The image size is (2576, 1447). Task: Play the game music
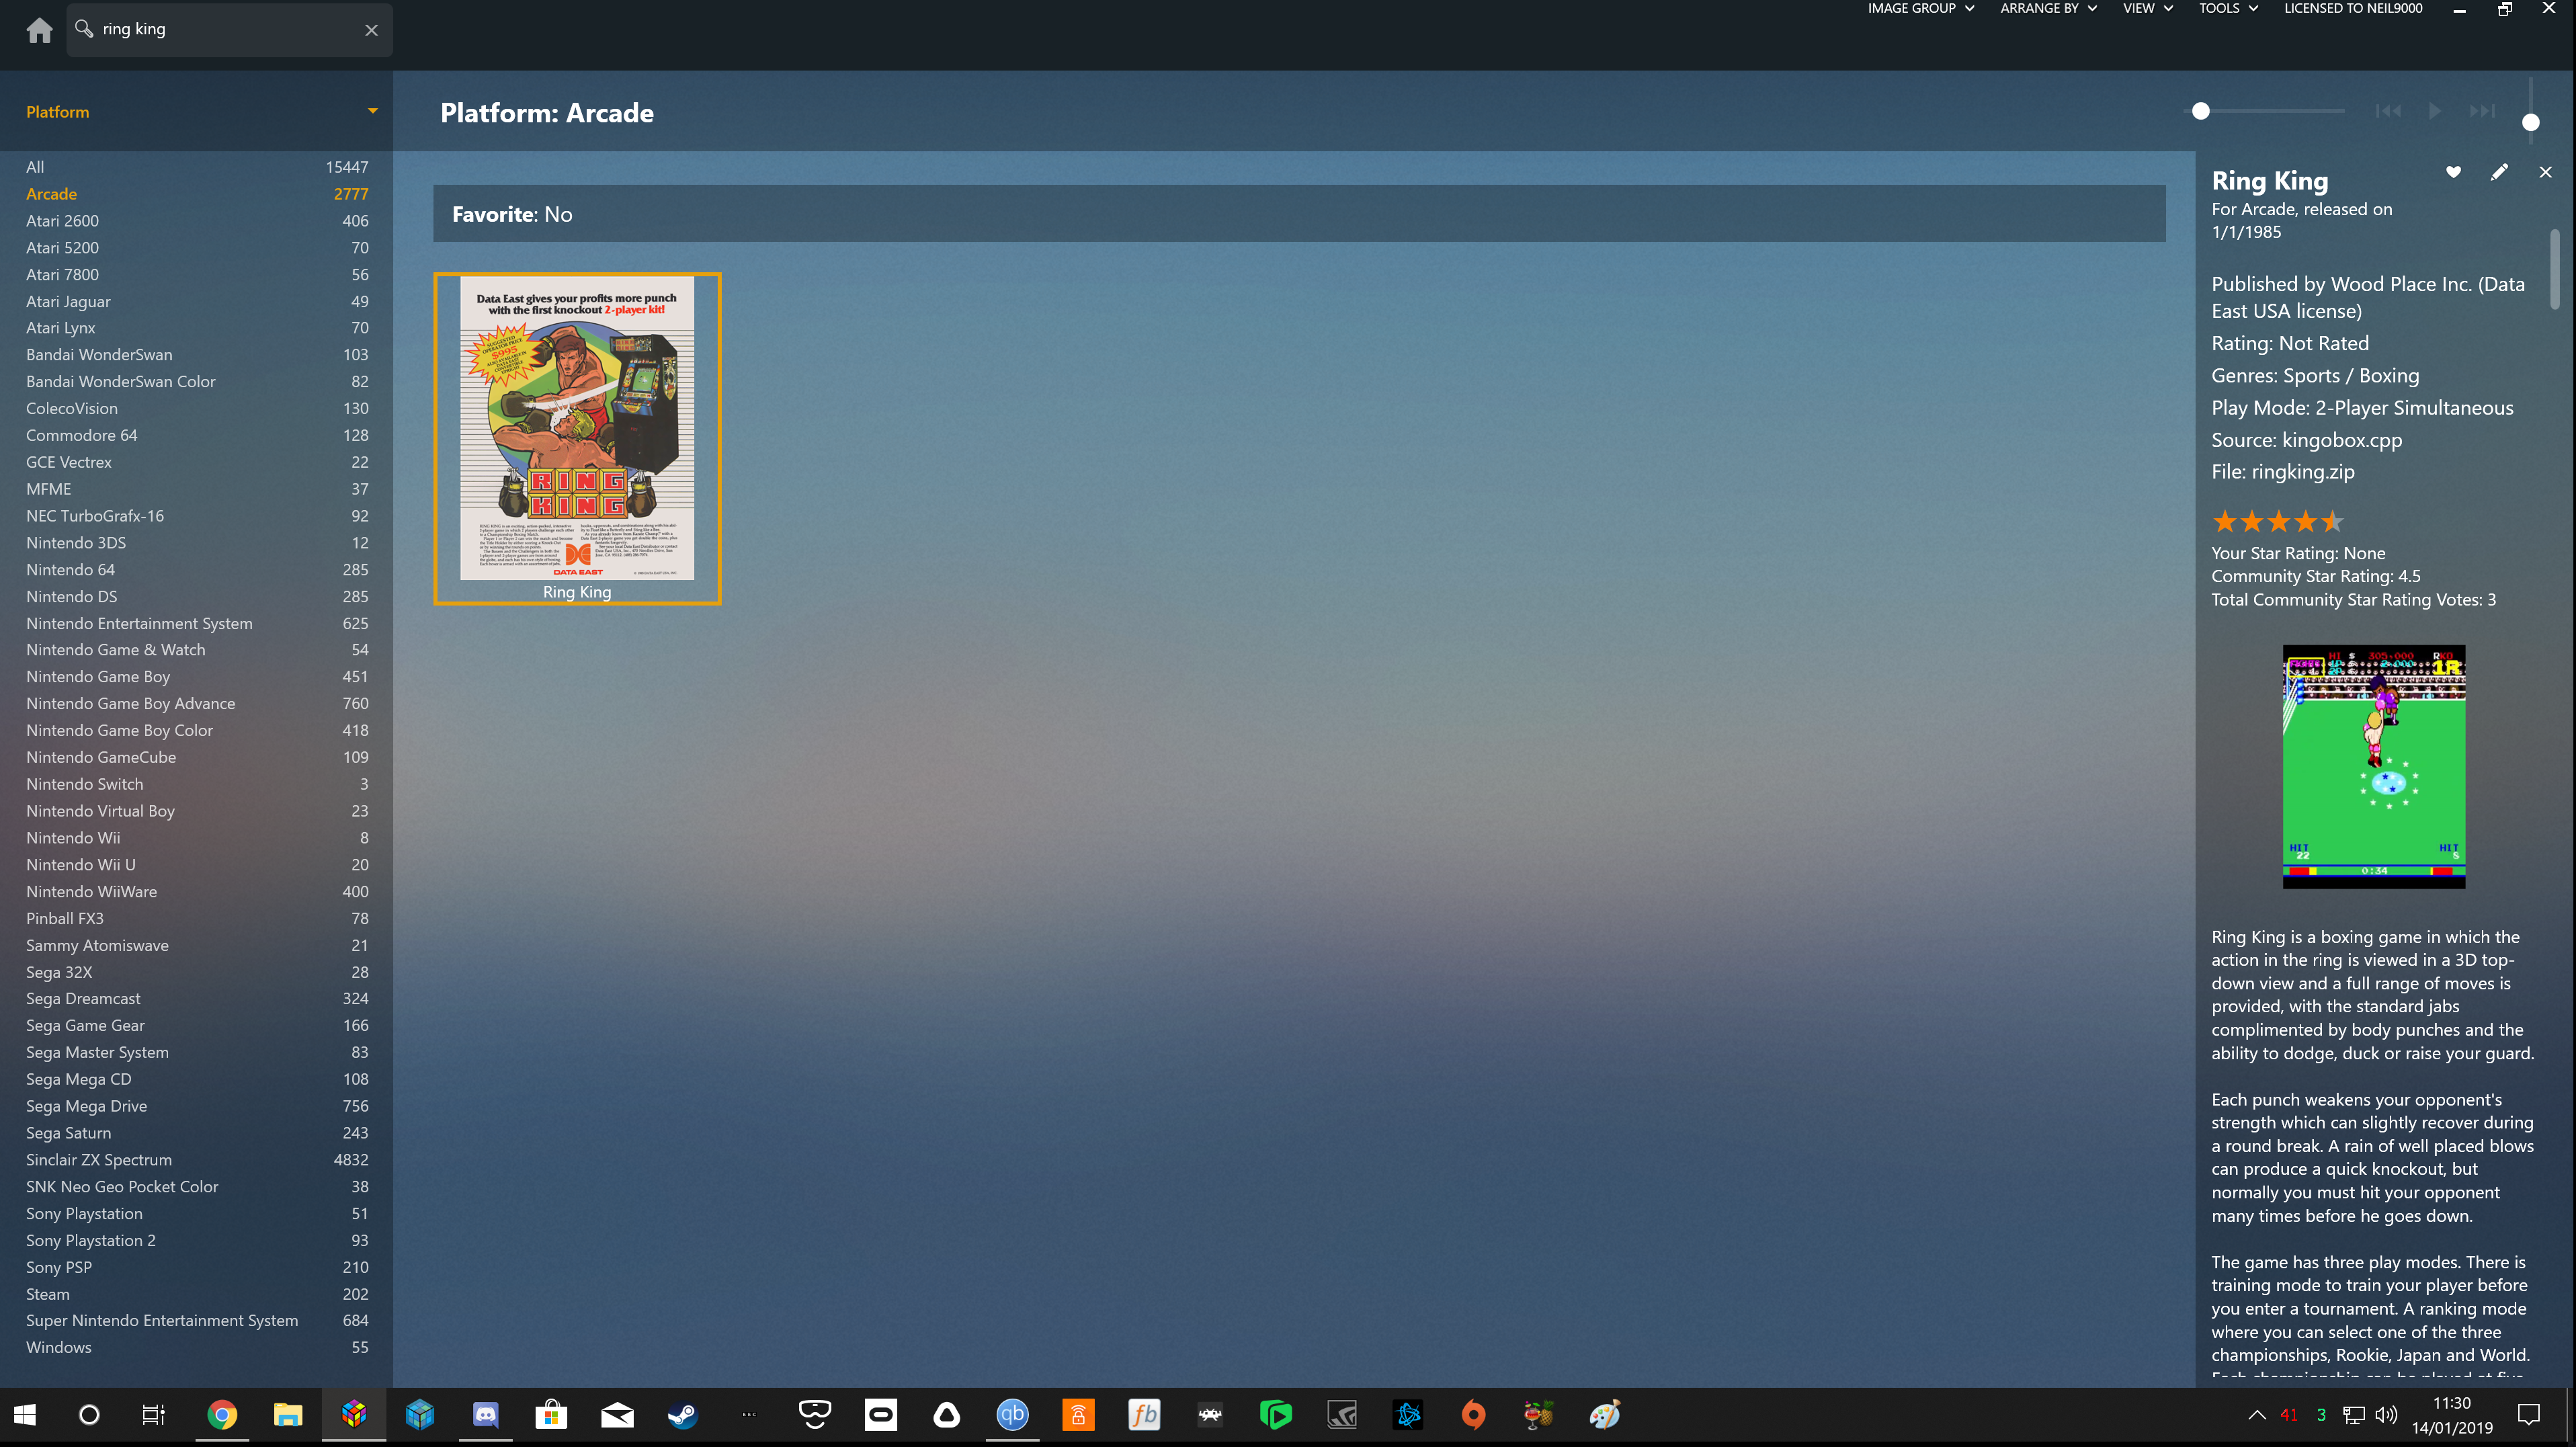[2435, 111]
